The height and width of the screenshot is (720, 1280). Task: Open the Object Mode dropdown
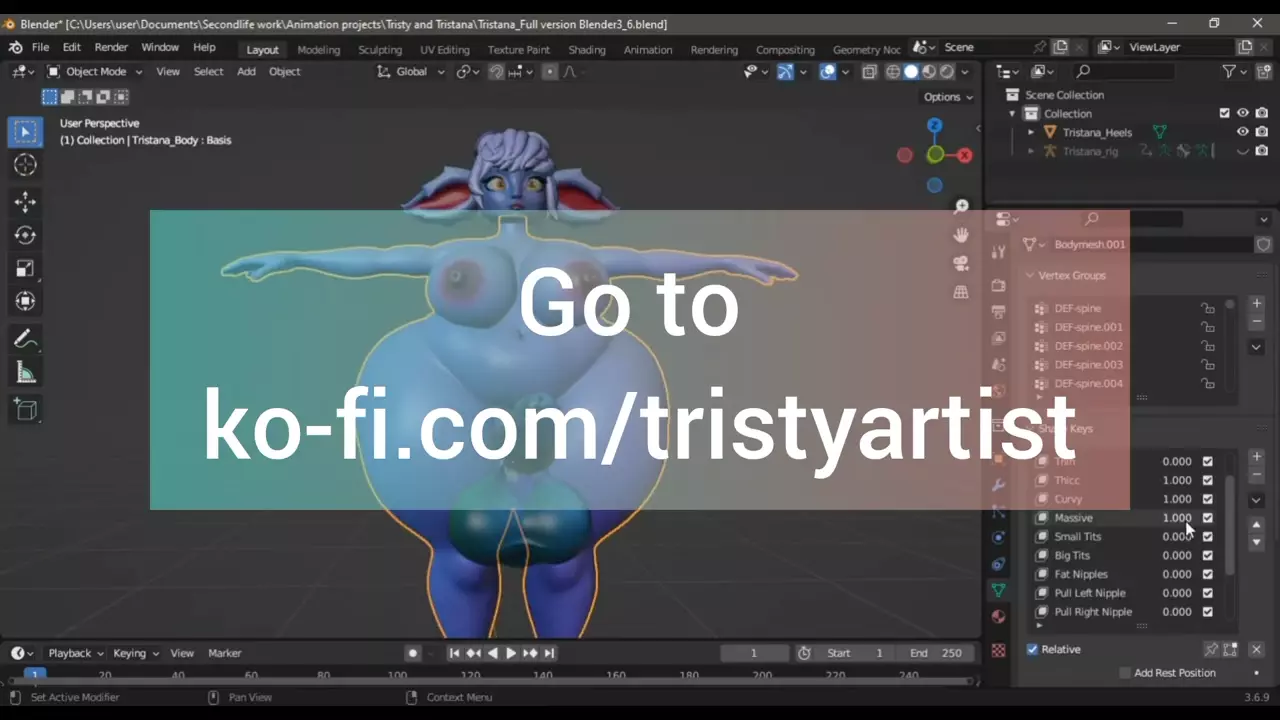[x=95, y=72]
